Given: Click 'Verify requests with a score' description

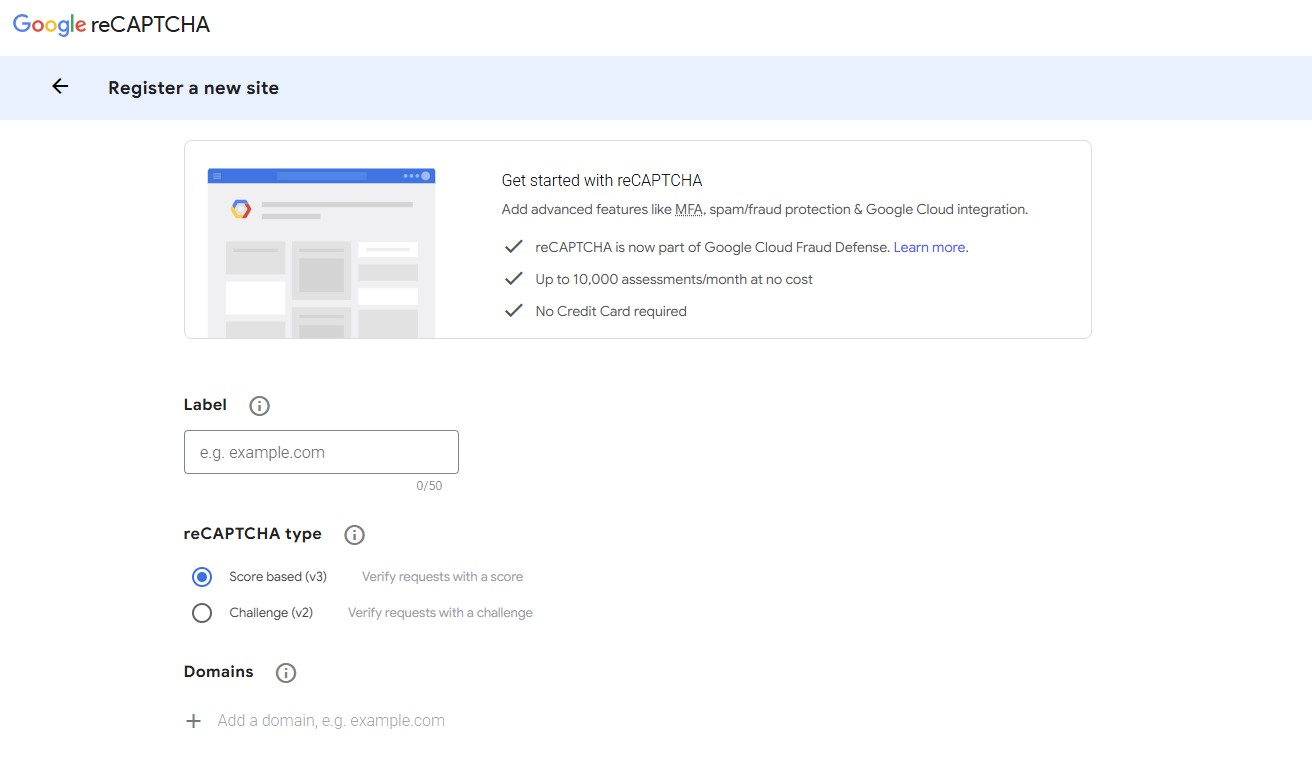Looking at the screenshot, I should [442, 577].
